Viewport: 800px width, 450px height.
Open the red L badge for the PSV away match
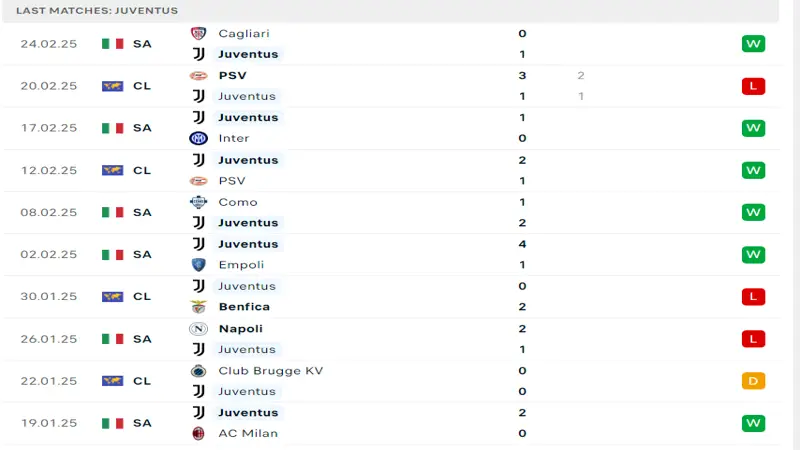click(753, 86)
